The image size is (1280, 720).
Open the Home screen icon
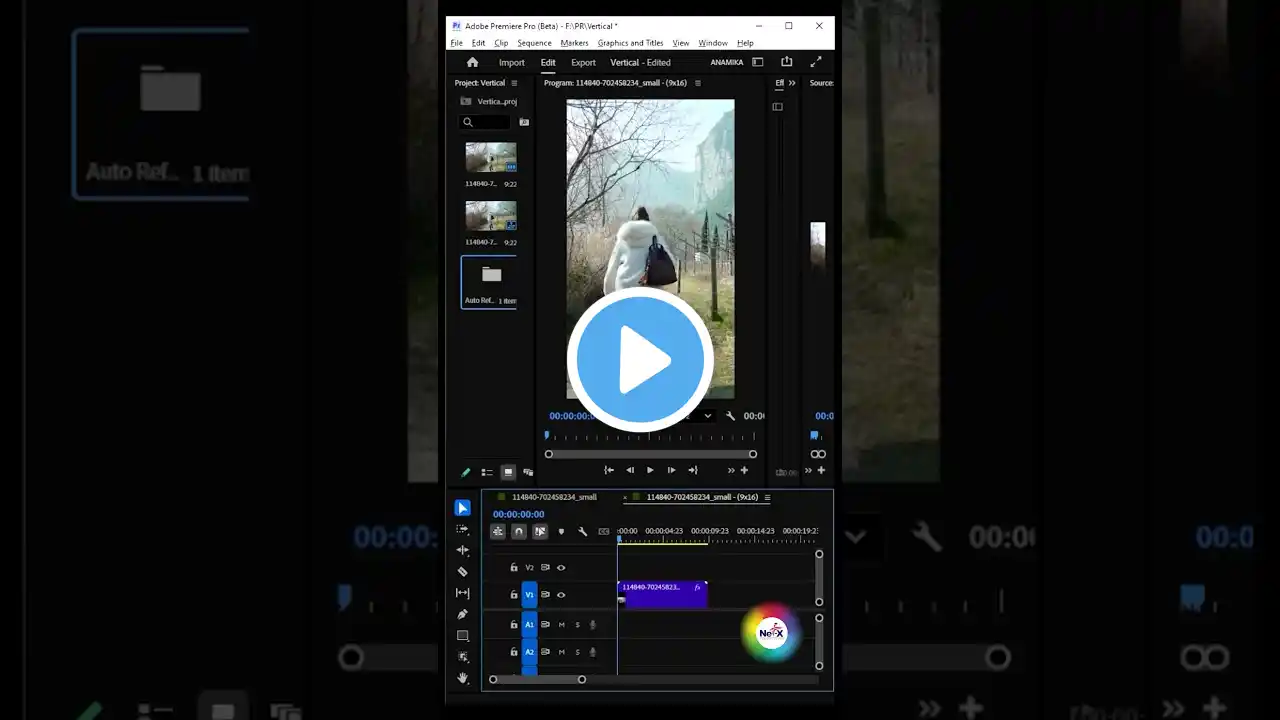click(472, 62)
